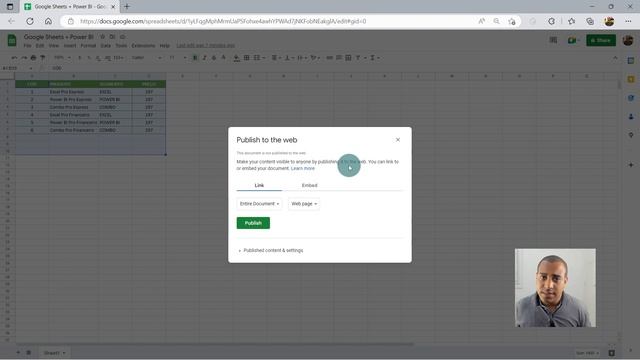Open the fill color picker

click(236, 58)
